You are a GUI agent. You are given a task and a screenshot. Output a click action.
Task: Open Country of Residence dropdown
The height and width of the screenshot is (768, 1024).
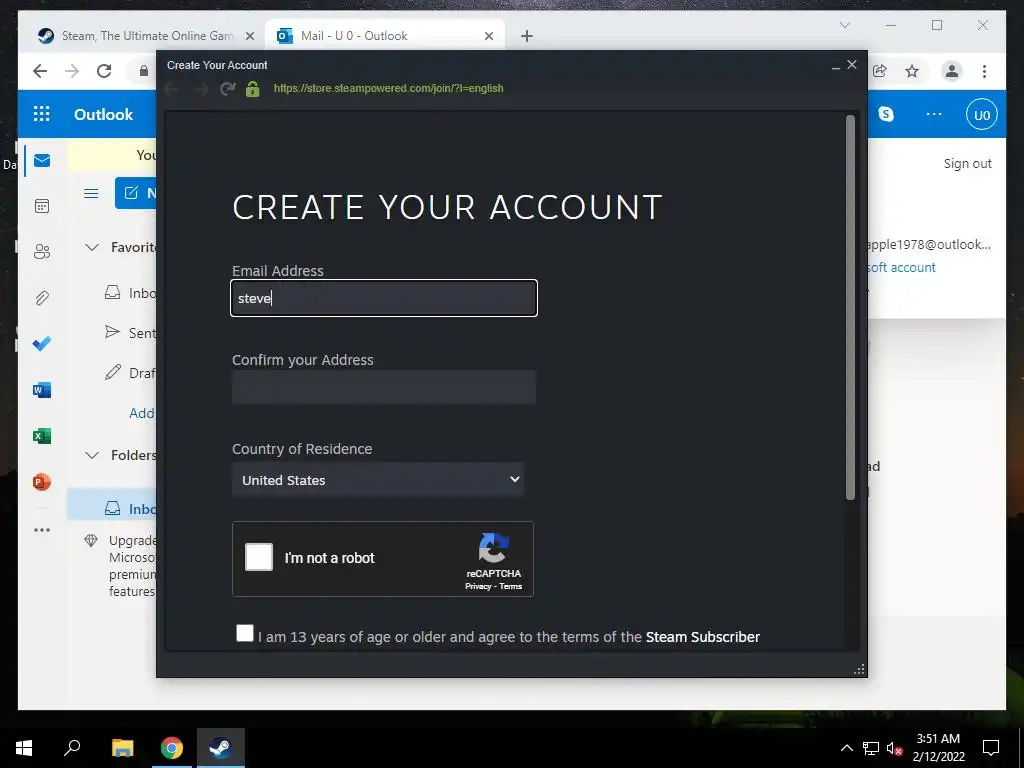[378, 480]
